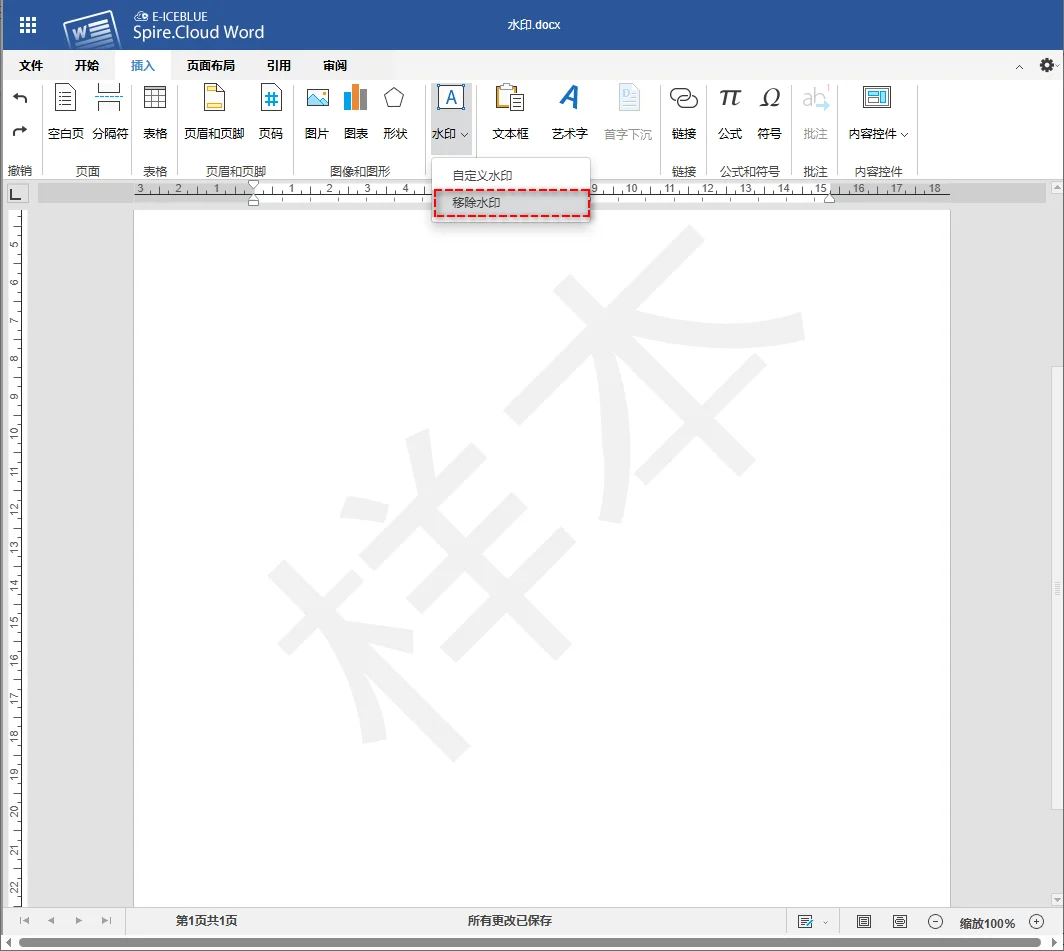Toggle track changes icon in status bar
This screenshot has width=1064, height=951.
(805, 921)
